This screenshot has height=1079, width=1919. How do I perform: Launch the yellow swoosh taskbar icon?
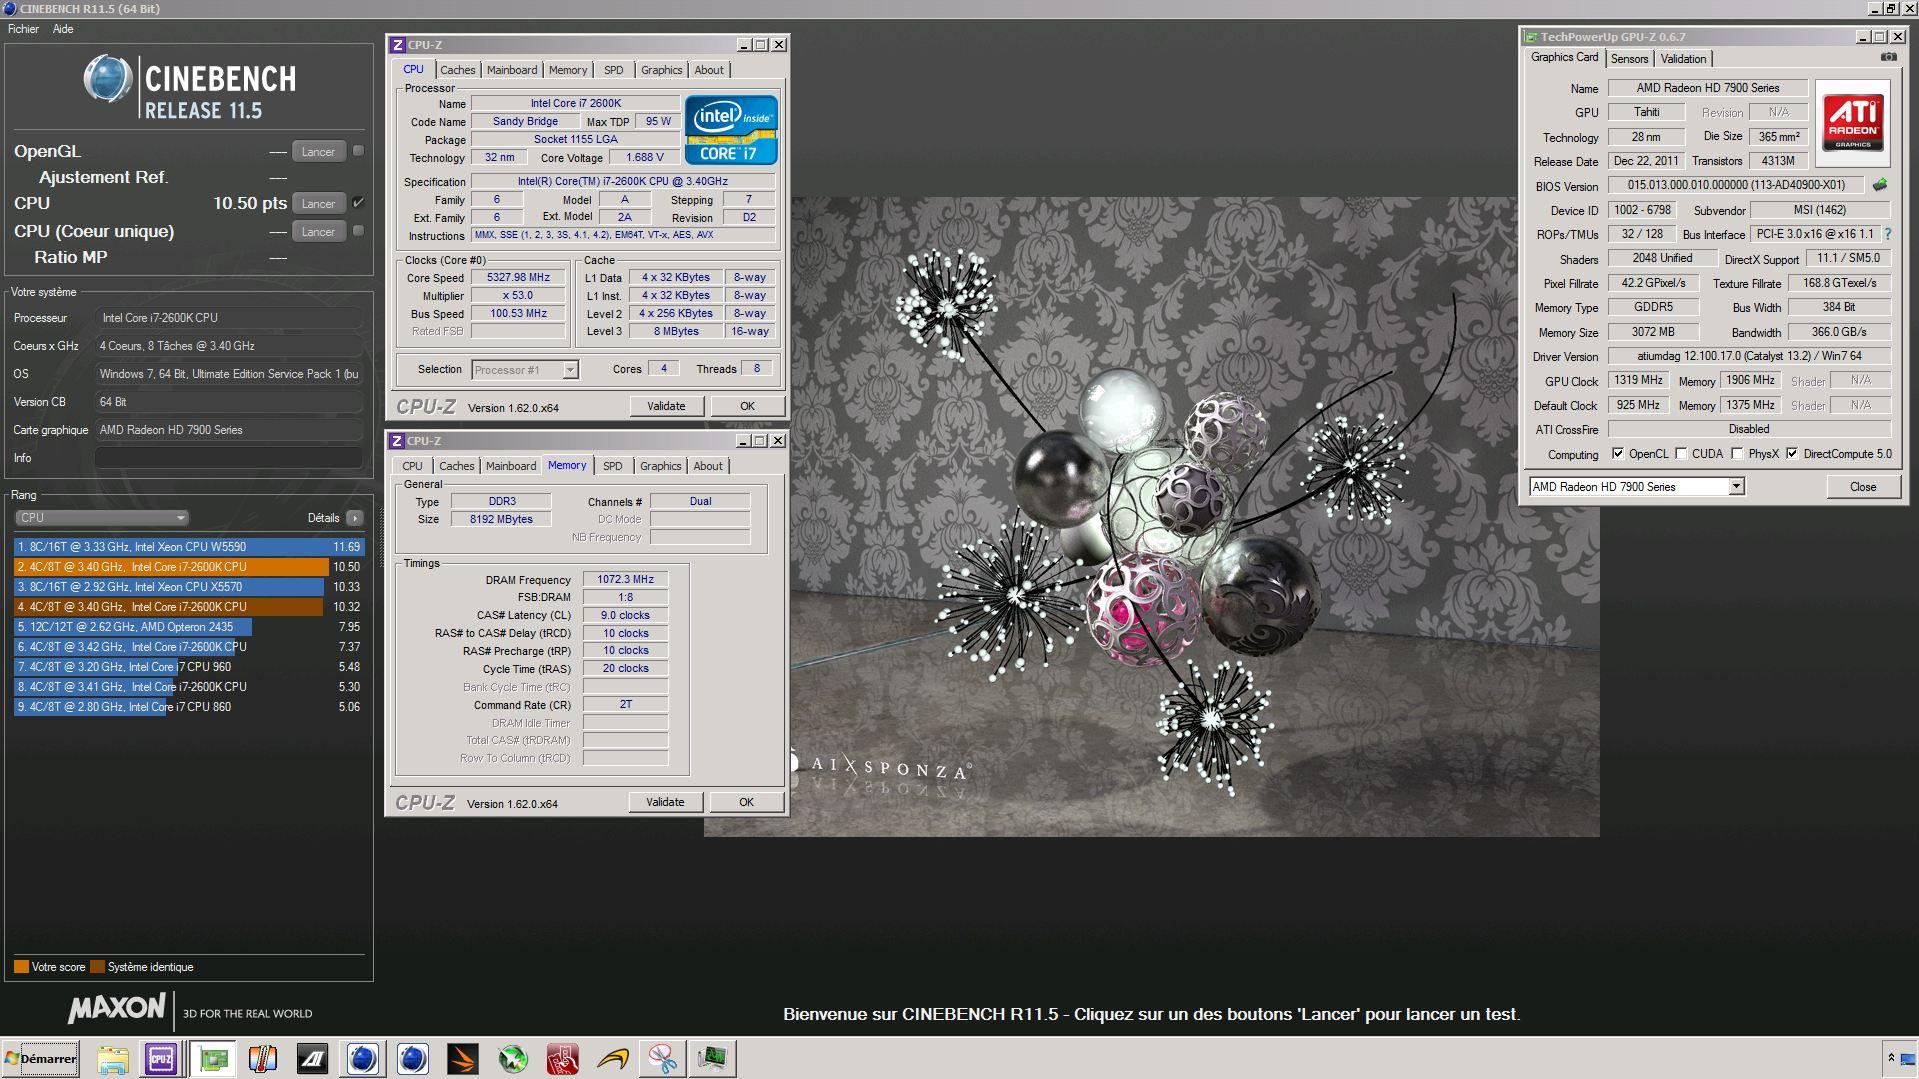point(613,1059)
